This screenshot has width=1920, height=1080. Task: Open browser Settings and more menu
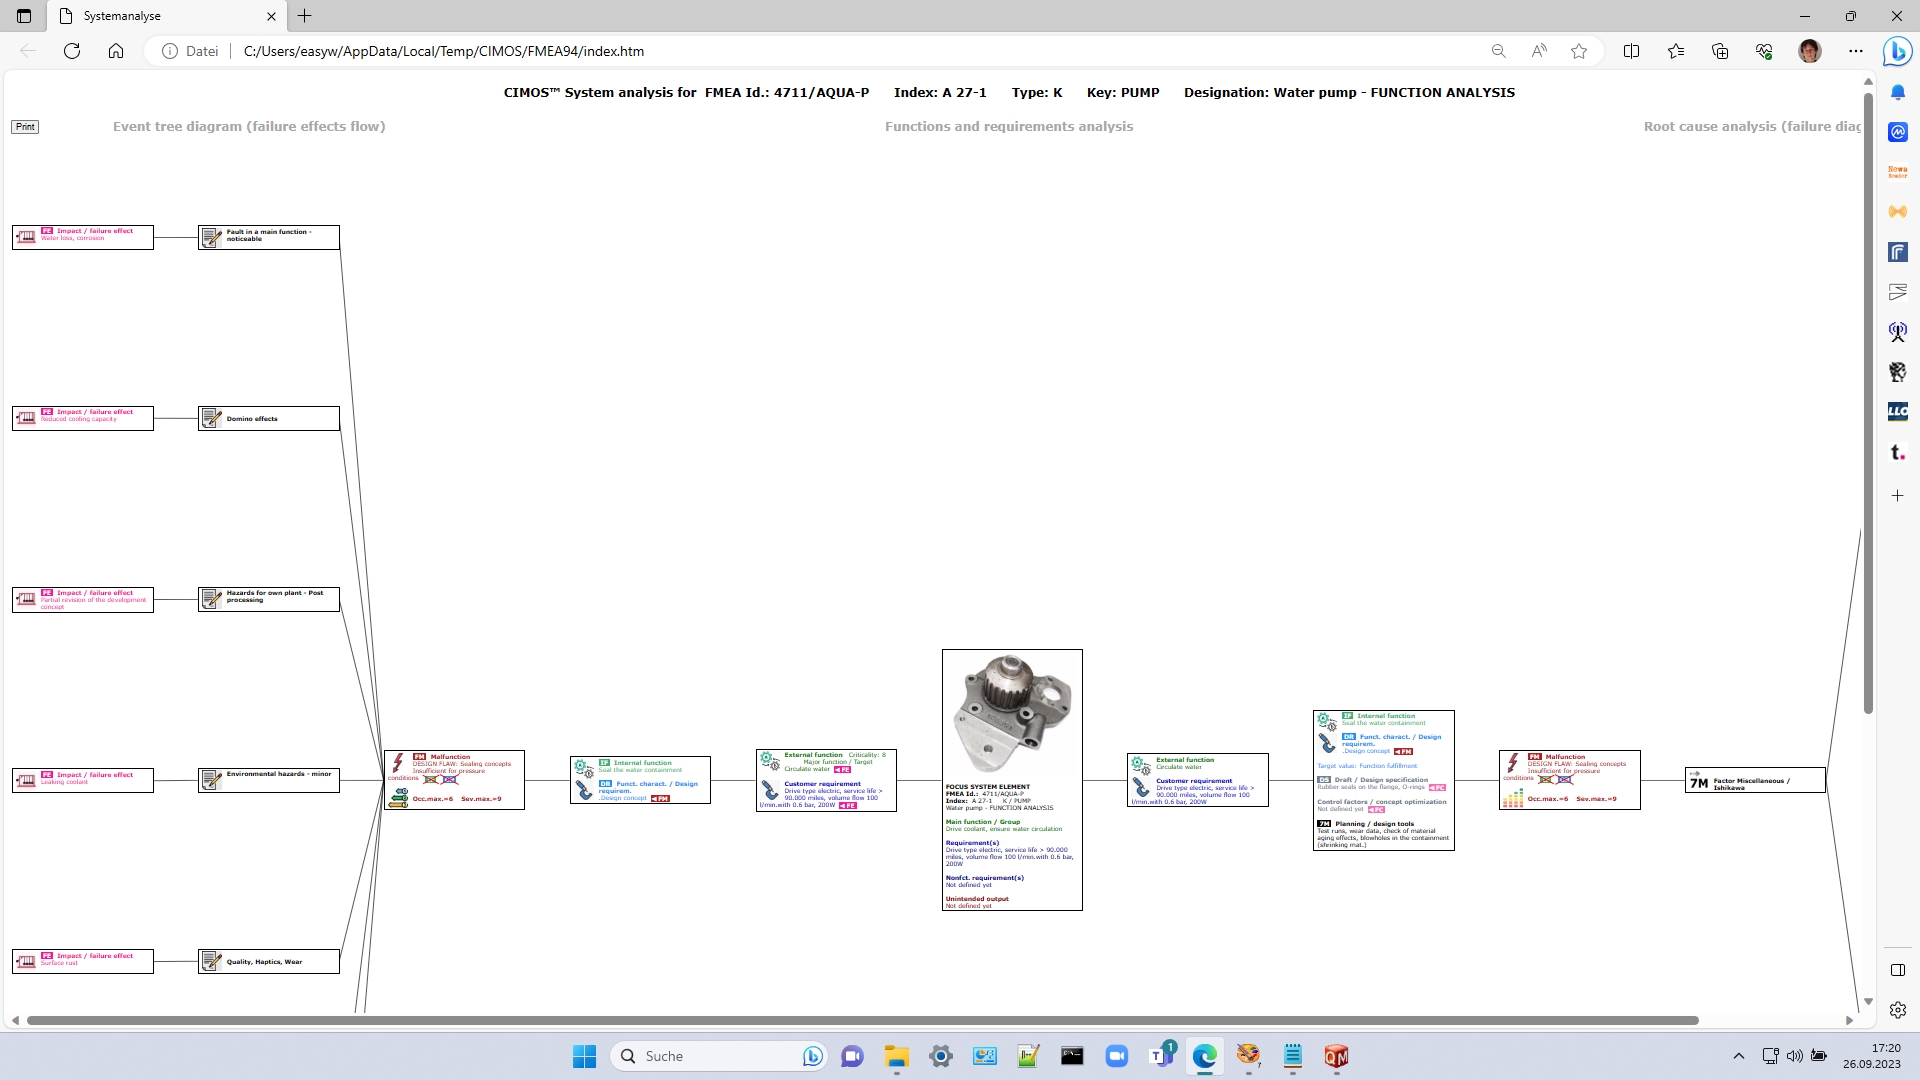tap(1856, 51)
